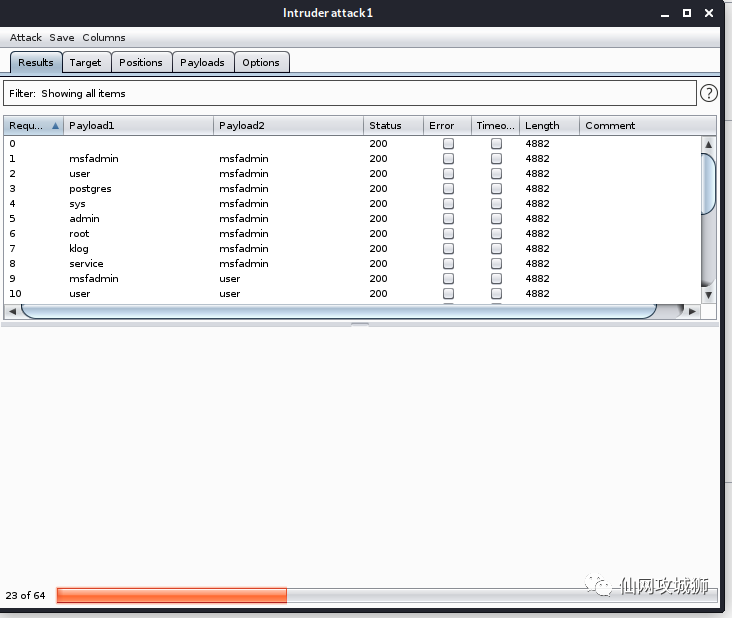
Task: Sort by Payload2 column header
Action: (289, 126)
